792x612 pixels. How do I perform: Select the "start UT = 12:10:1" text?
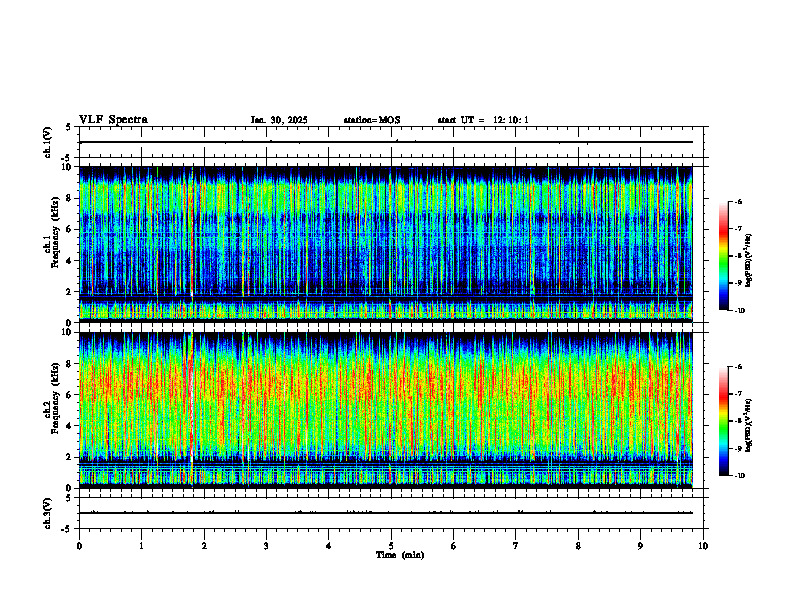[483, 120]
